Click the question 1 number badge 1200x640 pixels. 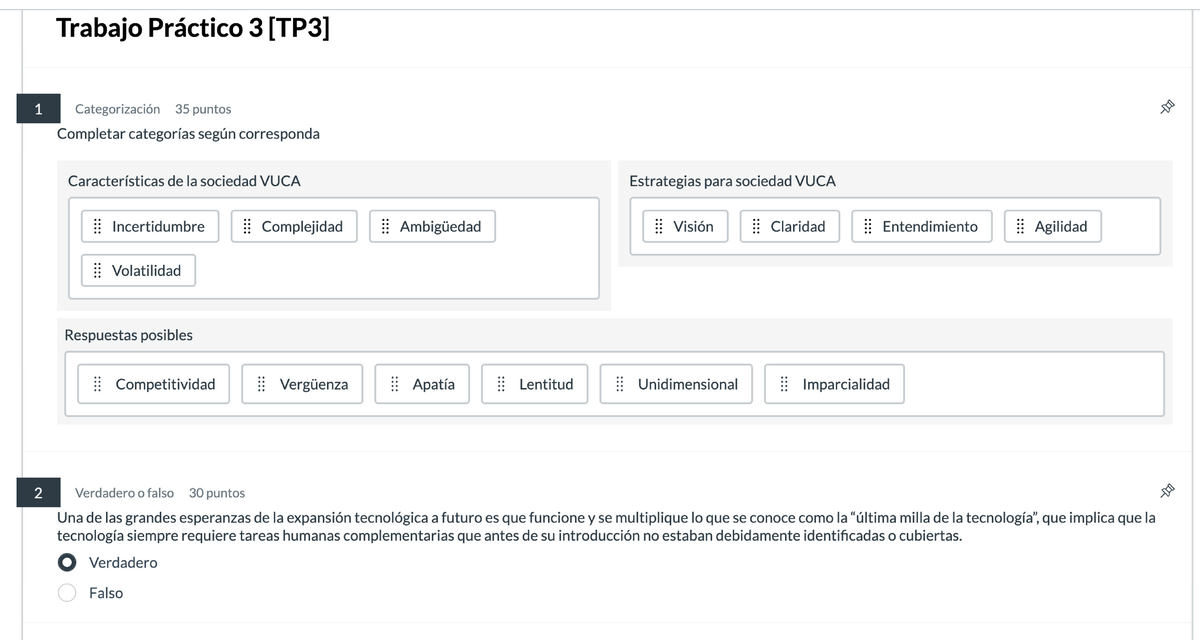coord(38,108)
